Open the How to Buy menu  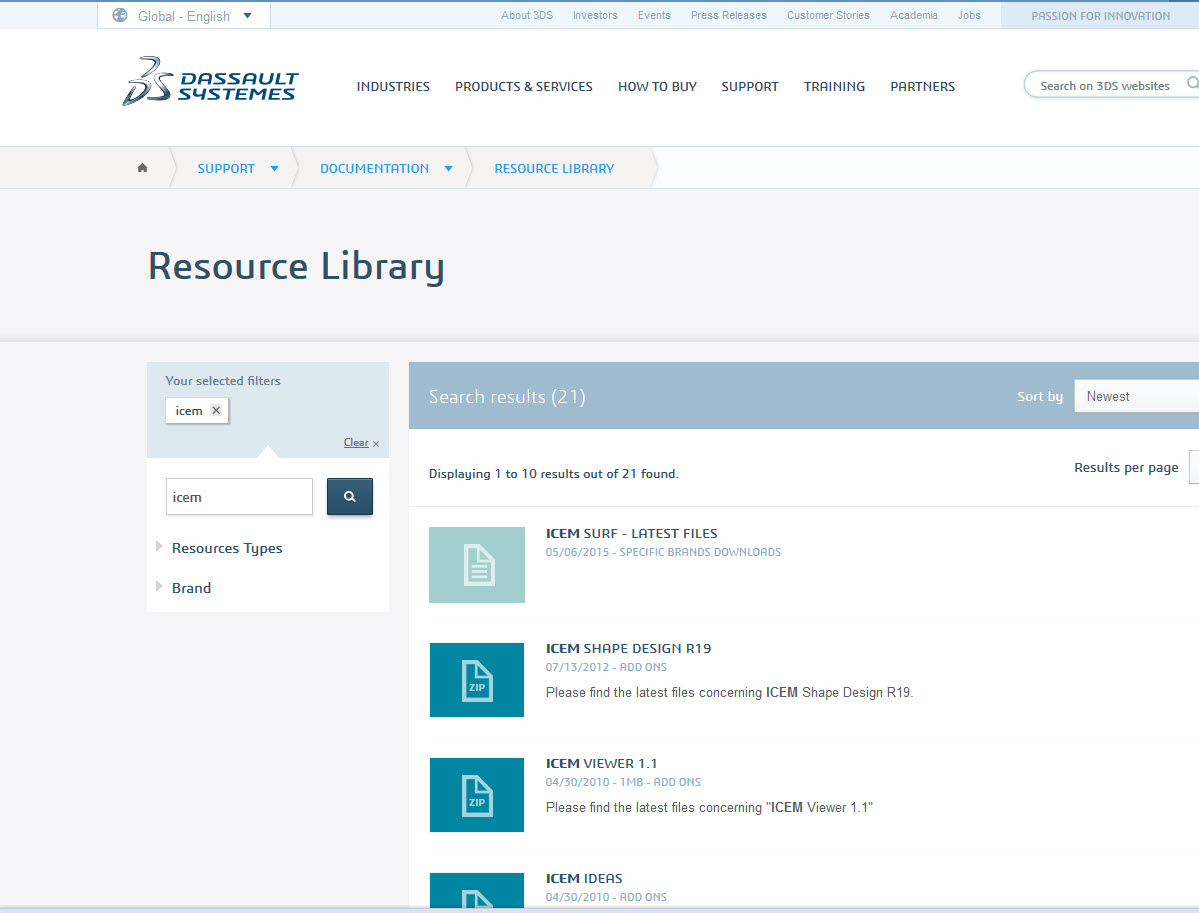658,86
